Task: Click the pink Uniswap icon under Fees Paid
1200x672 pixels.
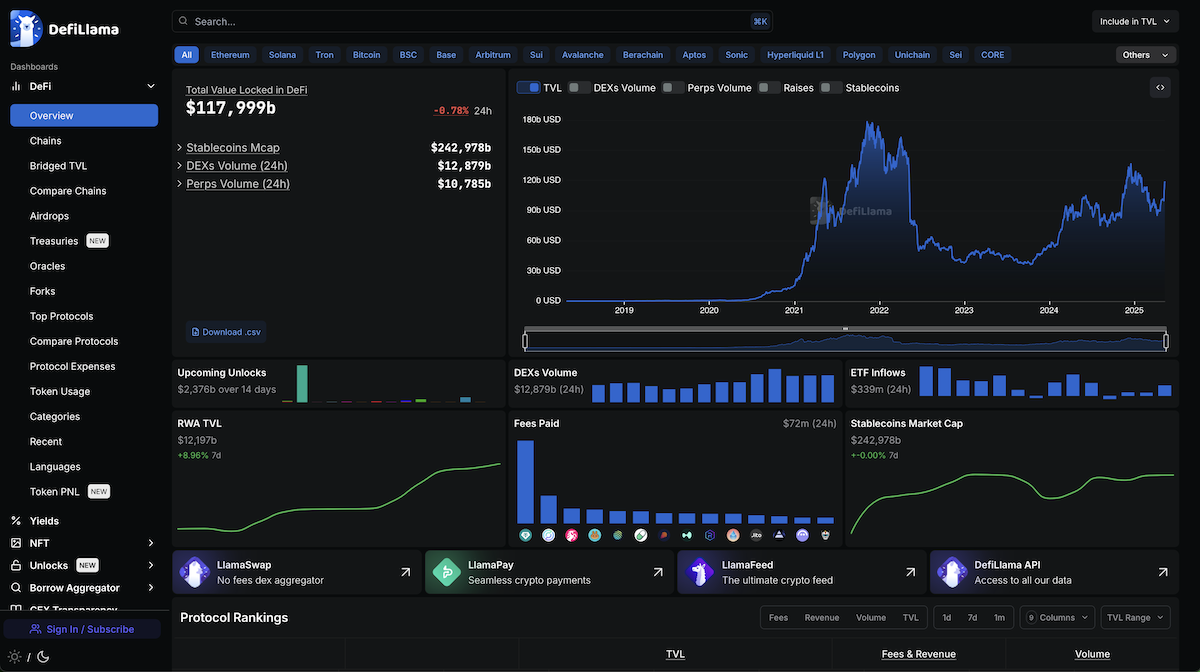Action: 571,536
